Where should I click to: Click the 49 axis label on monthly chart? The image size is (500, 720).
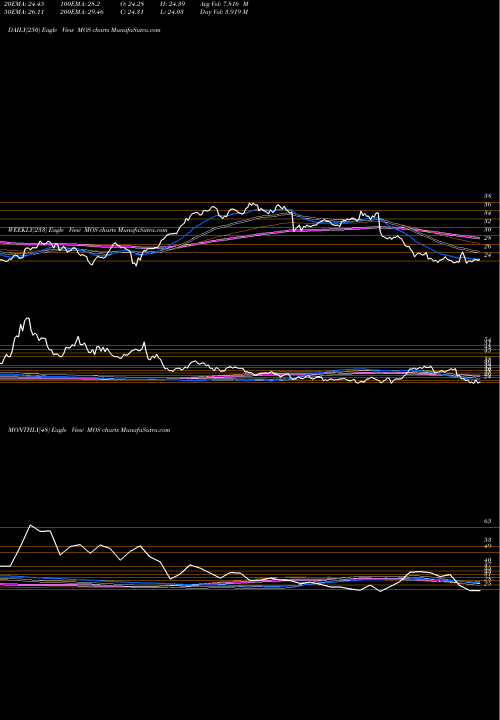[x=487, y=546]
